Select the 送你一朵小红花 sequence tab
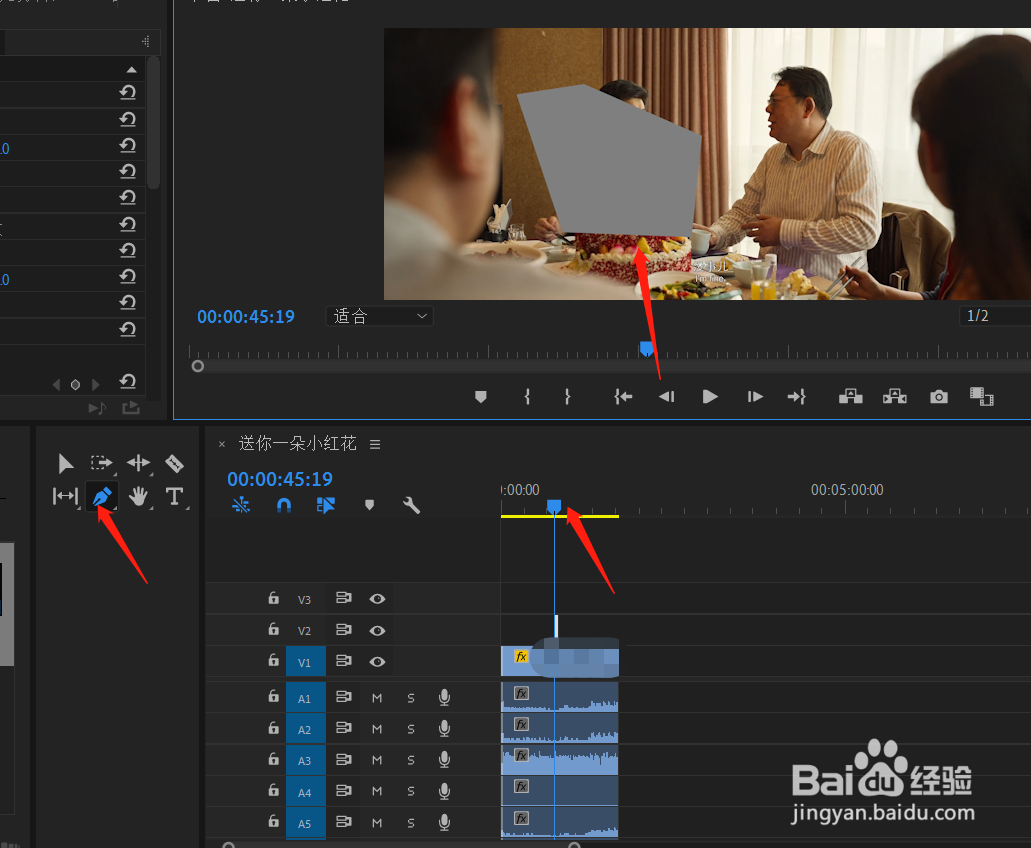 [x=297, y=444]
